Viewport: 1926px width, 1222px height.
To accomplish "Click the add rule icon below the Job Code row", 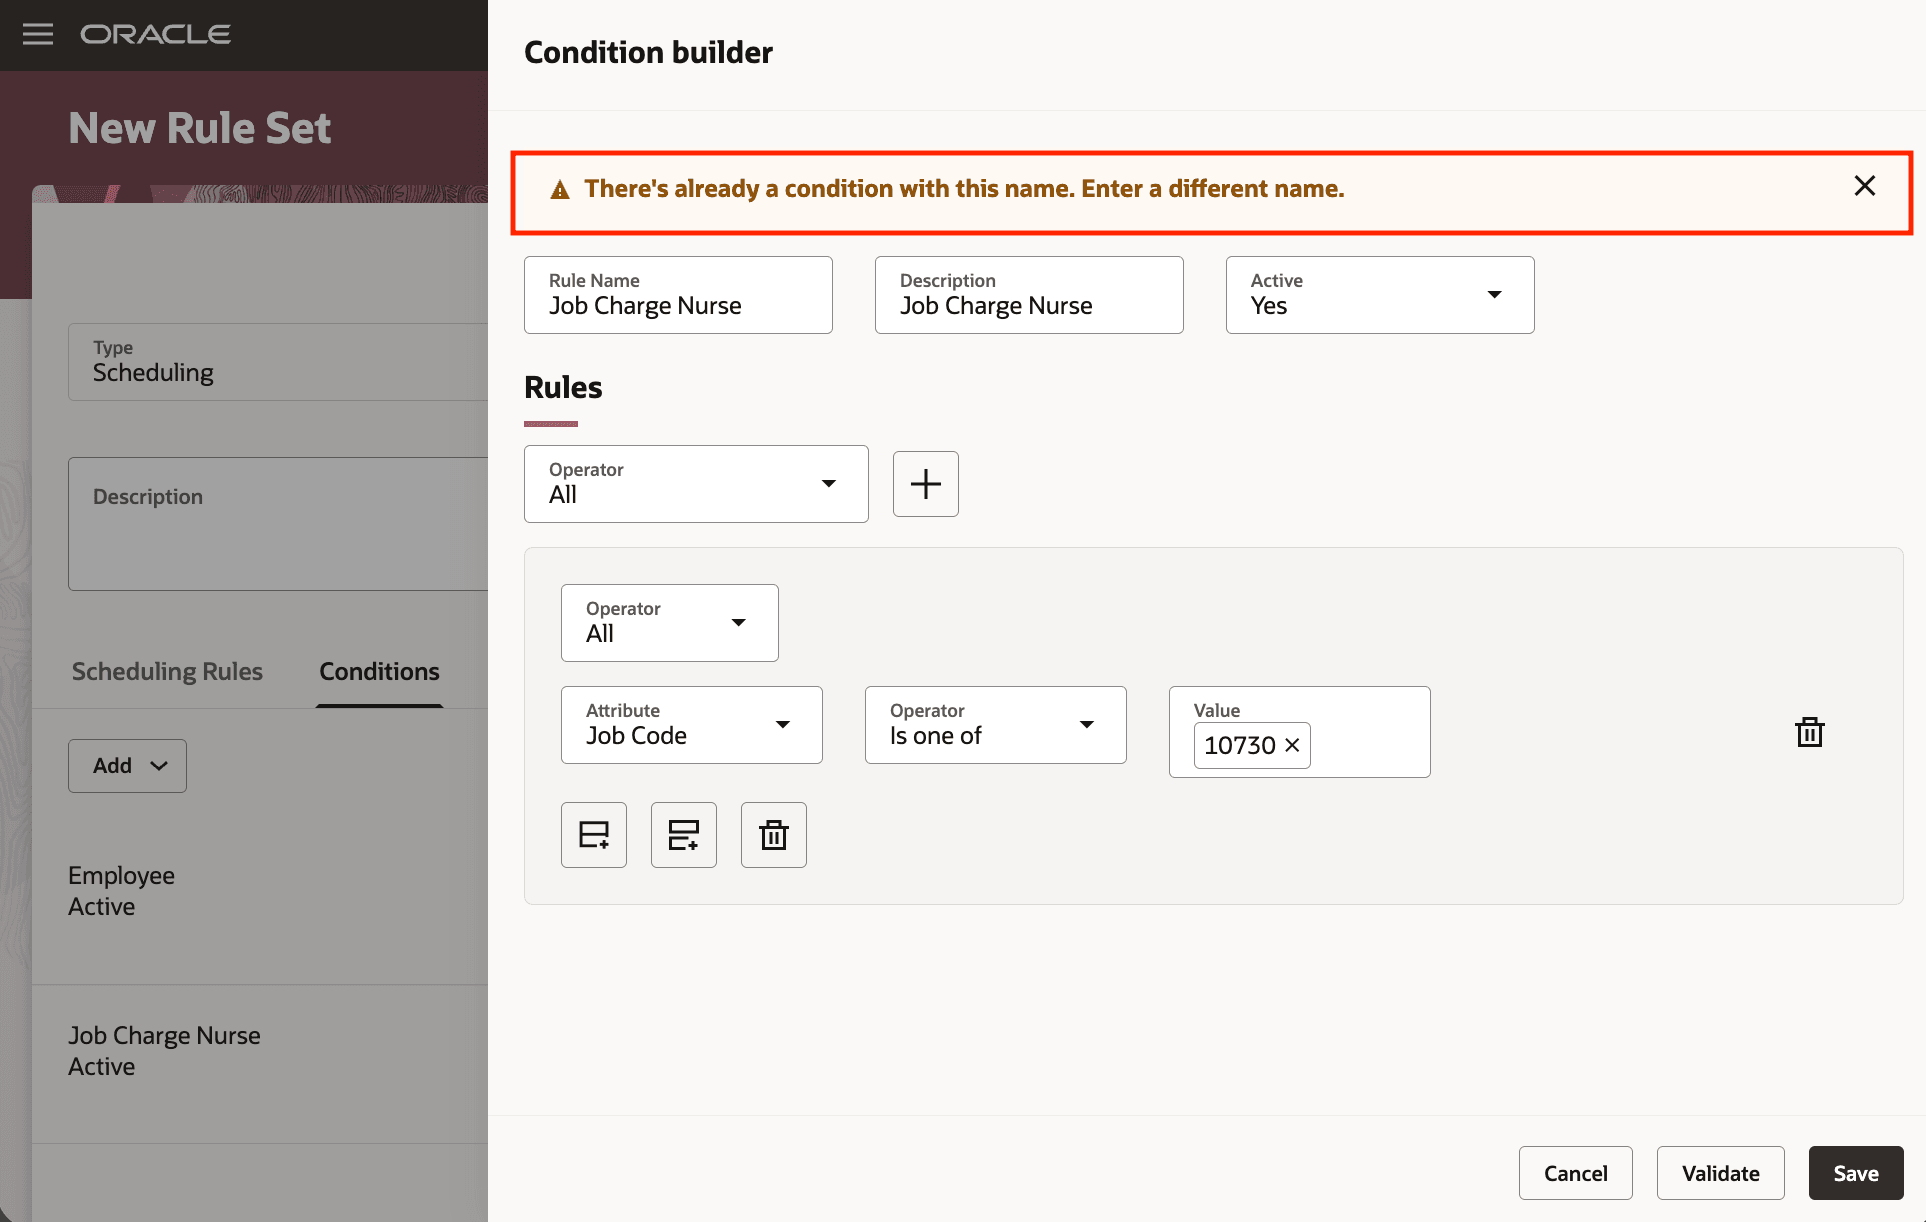I will (x=593, y=834).
